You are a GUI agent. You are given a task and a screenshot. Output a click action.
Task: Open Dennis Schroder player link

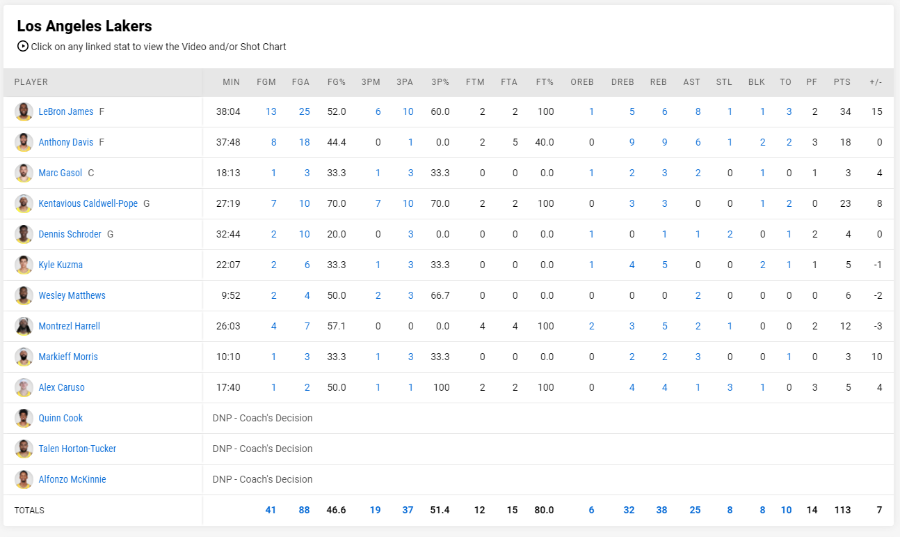click(x=69, y=234)
